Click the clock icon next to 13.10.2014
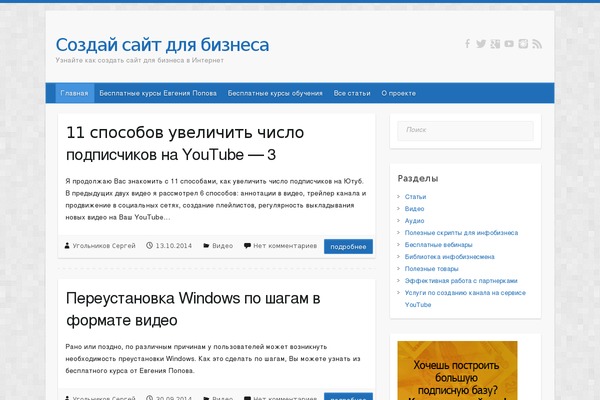The width and height of the screenshot is (600, 400). point(149,245)
